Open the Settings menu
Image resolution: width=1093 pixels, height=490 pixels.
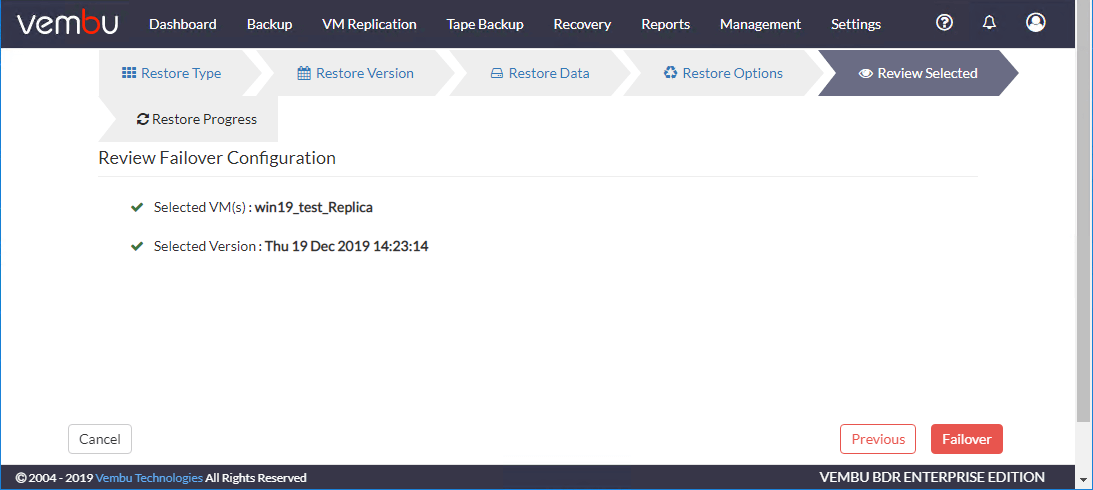point(856,24)
